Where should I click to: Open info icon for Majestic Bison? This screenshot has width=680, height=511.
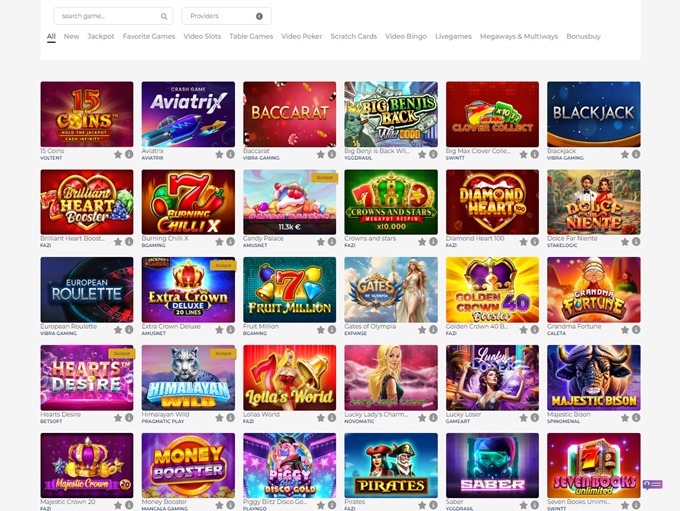click(635, 418)
